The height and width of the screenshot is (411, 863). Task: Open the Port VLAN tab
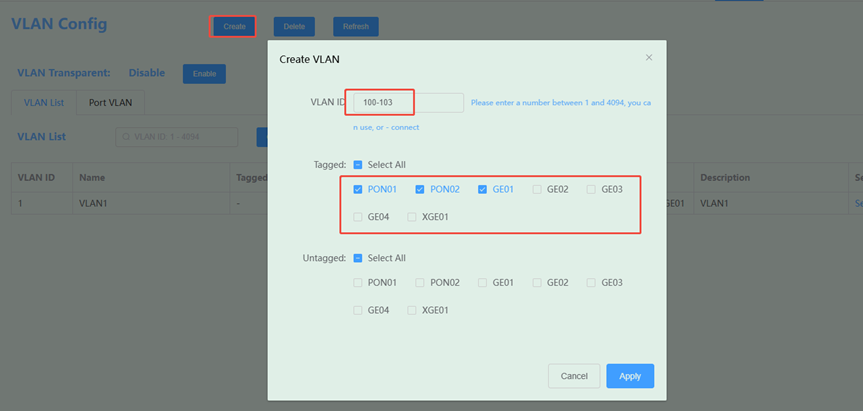111,103
